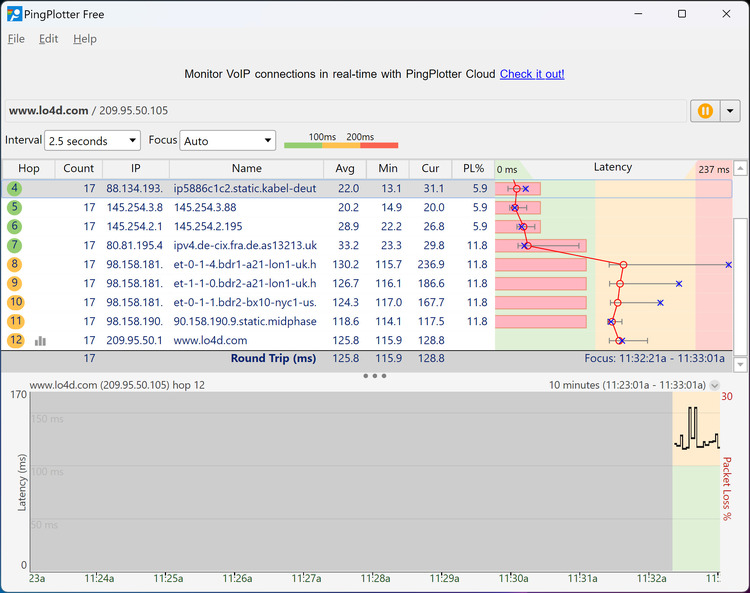Expand the 10 minutes timeline range chevron
The height and width of the screenshot is (593, 750).
pyautogui.click(x=714, y=385)
